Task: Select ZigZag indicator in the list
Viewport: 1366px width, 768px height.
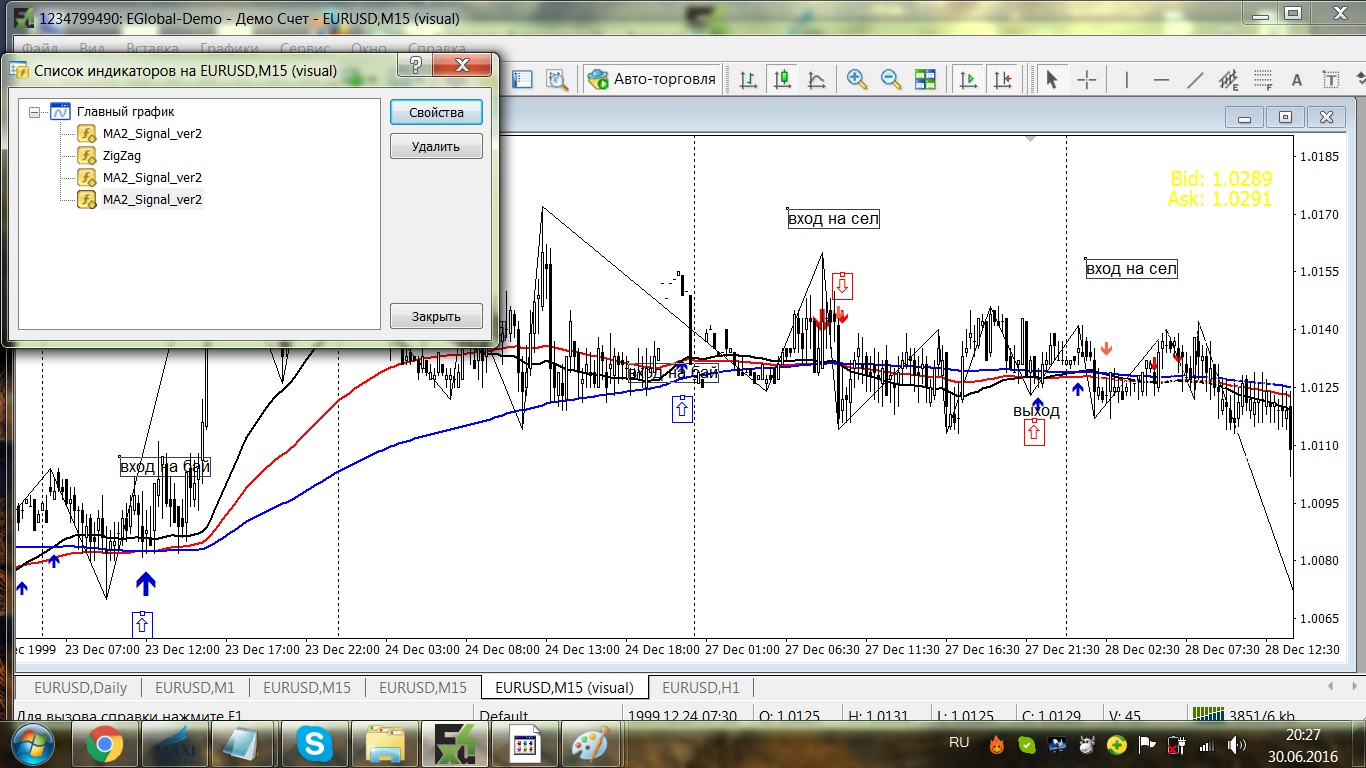Action: [121, 156]
